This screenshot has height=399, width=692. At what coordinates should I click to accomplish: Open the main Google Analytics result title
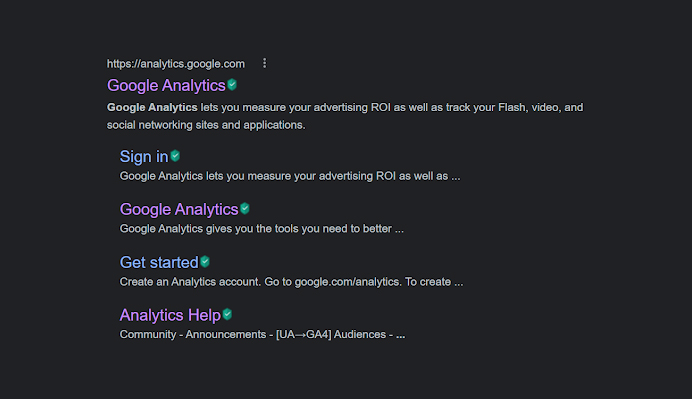click(166, 86)
